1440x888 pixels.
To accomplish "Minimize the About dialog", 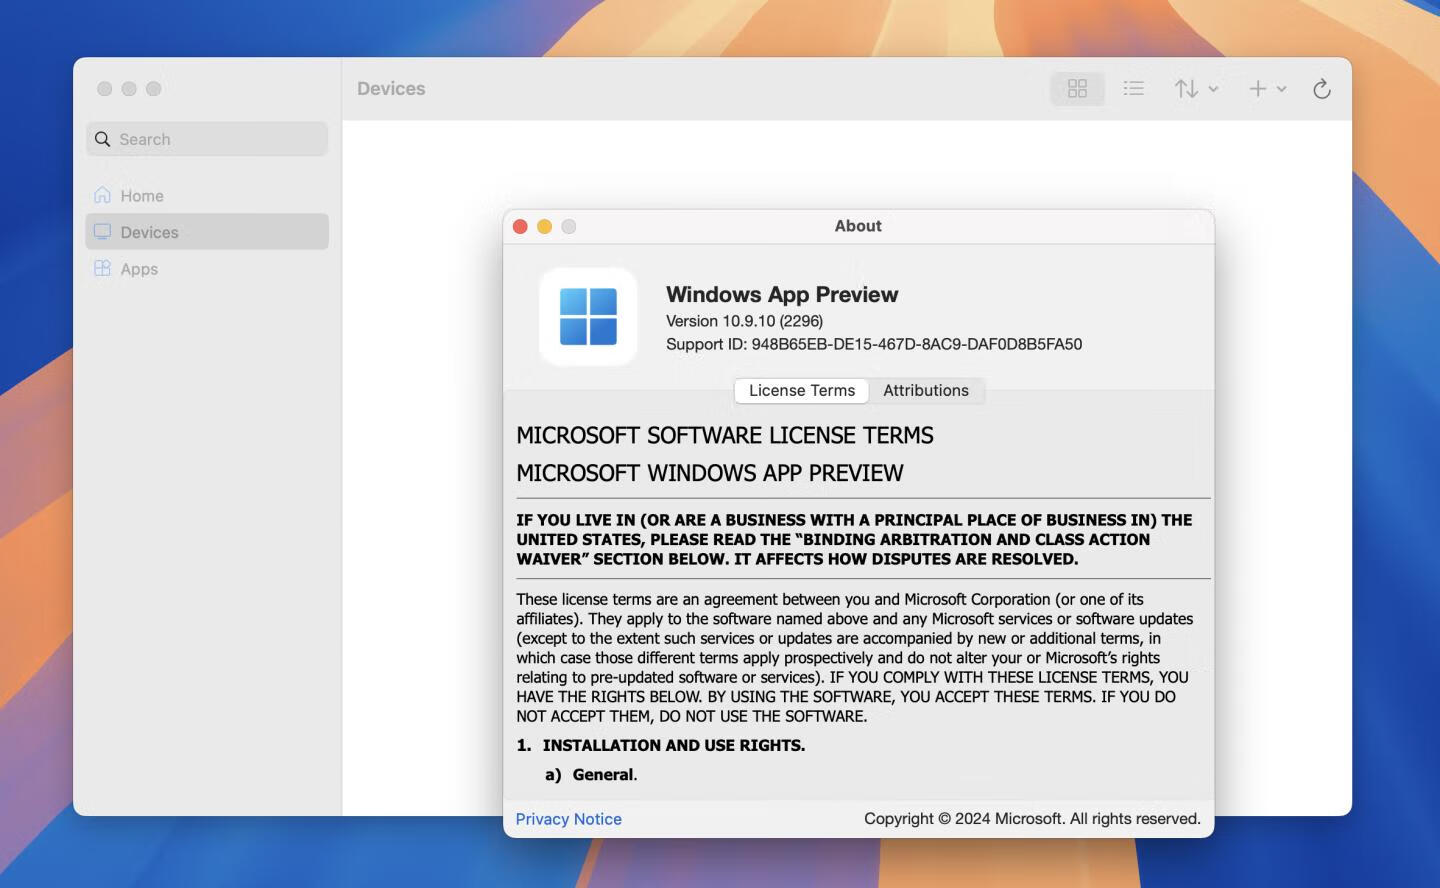I will tap(544, 227).
